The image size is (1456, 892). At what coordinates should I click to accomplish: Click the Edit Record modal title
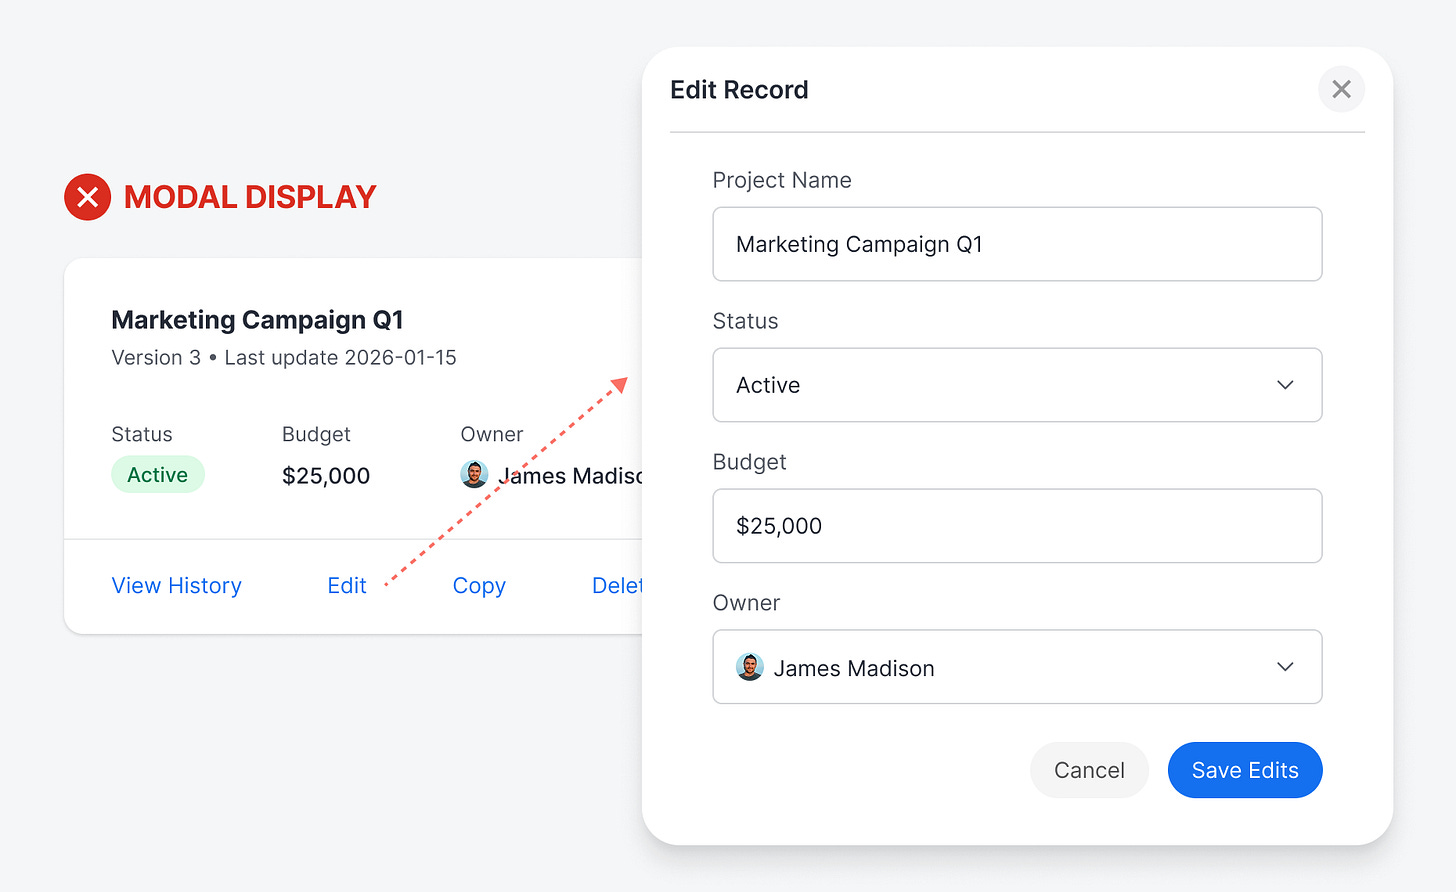pos(739,90)
